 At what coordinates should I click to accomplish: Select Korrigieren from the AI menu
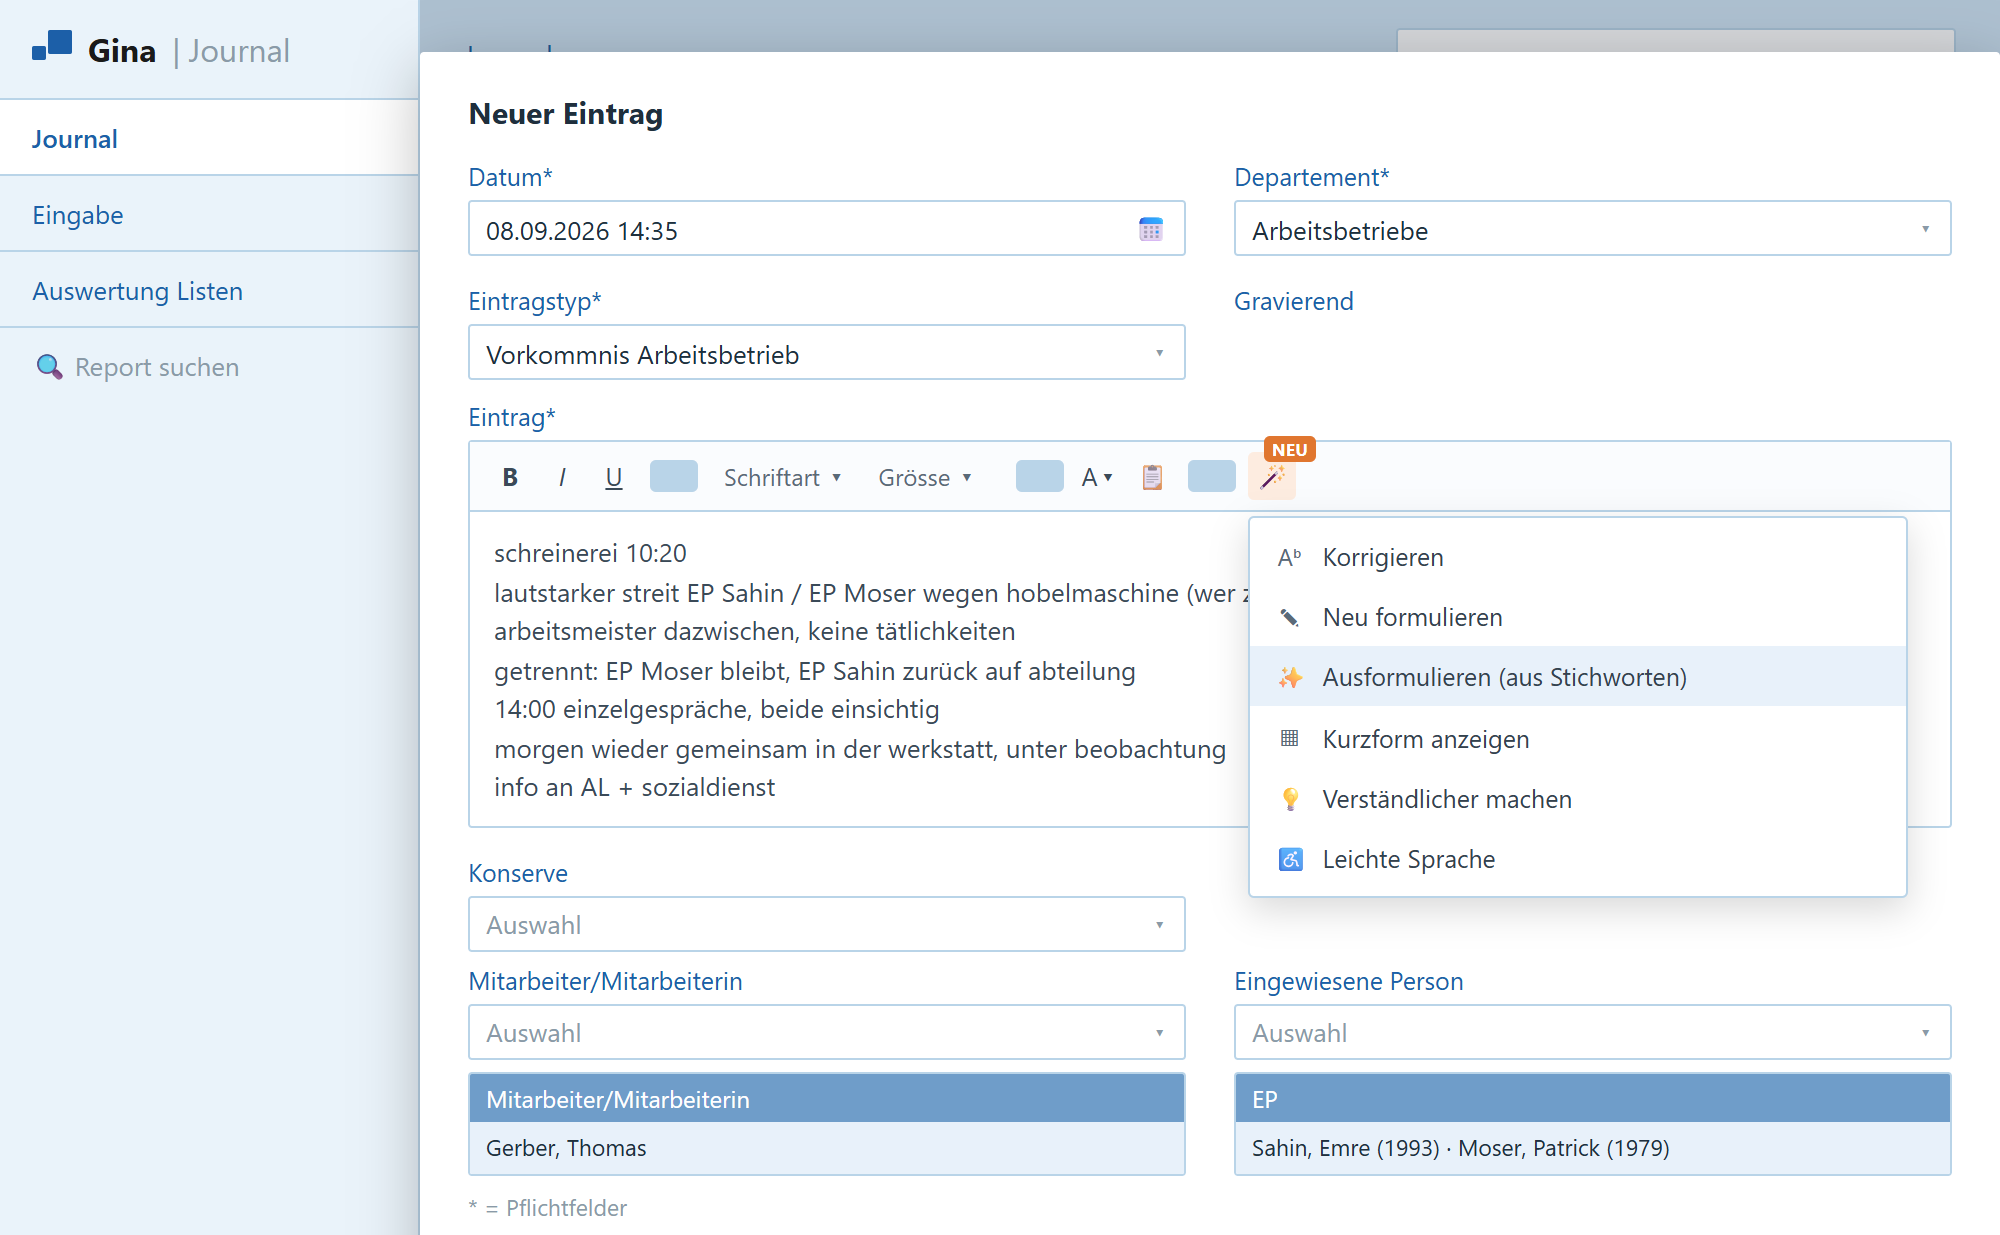click(1578, 557)
